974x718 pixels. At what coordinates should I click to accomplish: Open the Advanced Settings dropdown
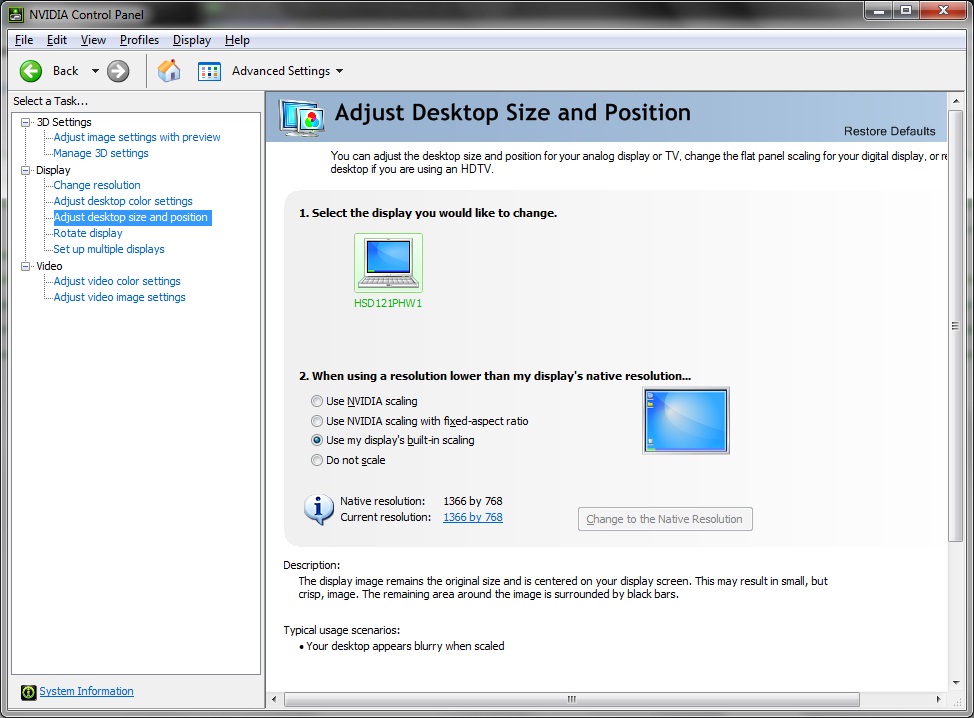click(x=339, y=71)
